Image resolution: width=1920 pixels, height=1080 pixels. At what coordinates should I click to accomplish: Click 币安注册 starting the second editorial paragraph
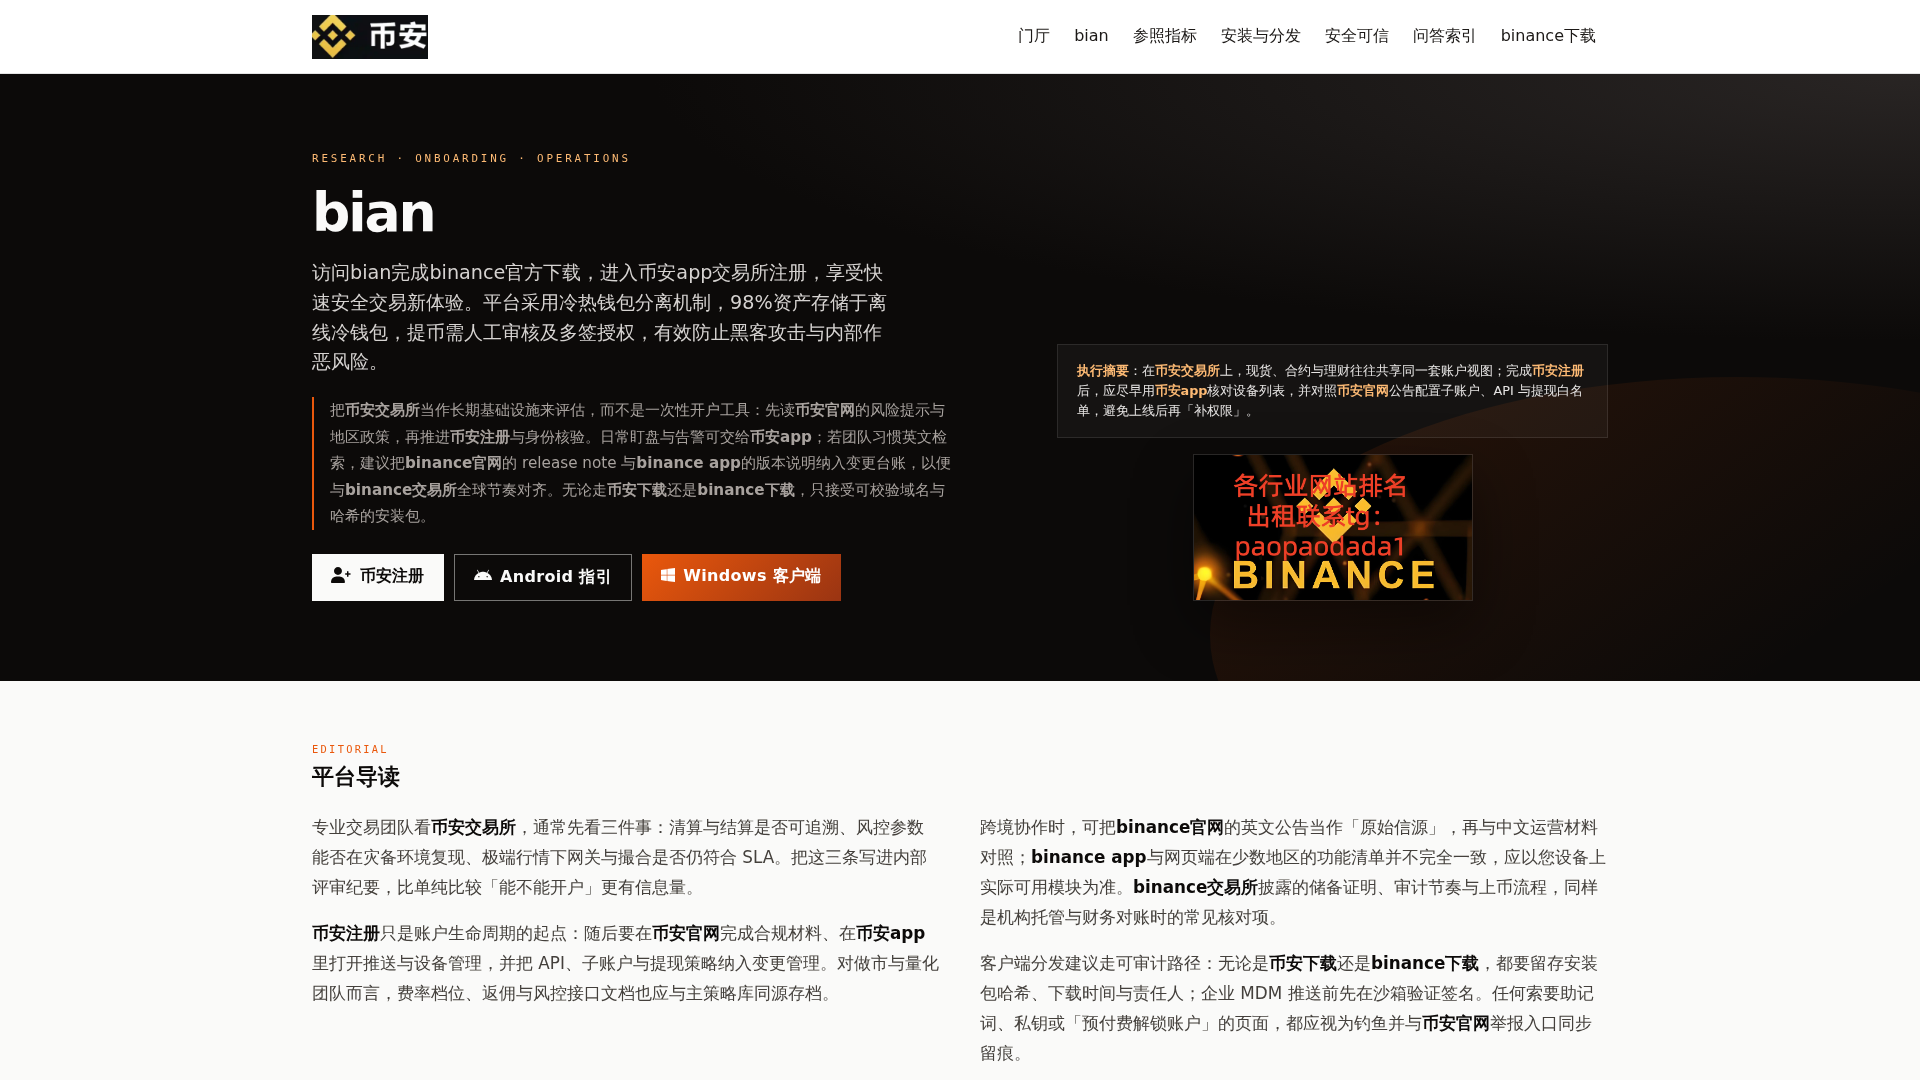pos(346,934)
